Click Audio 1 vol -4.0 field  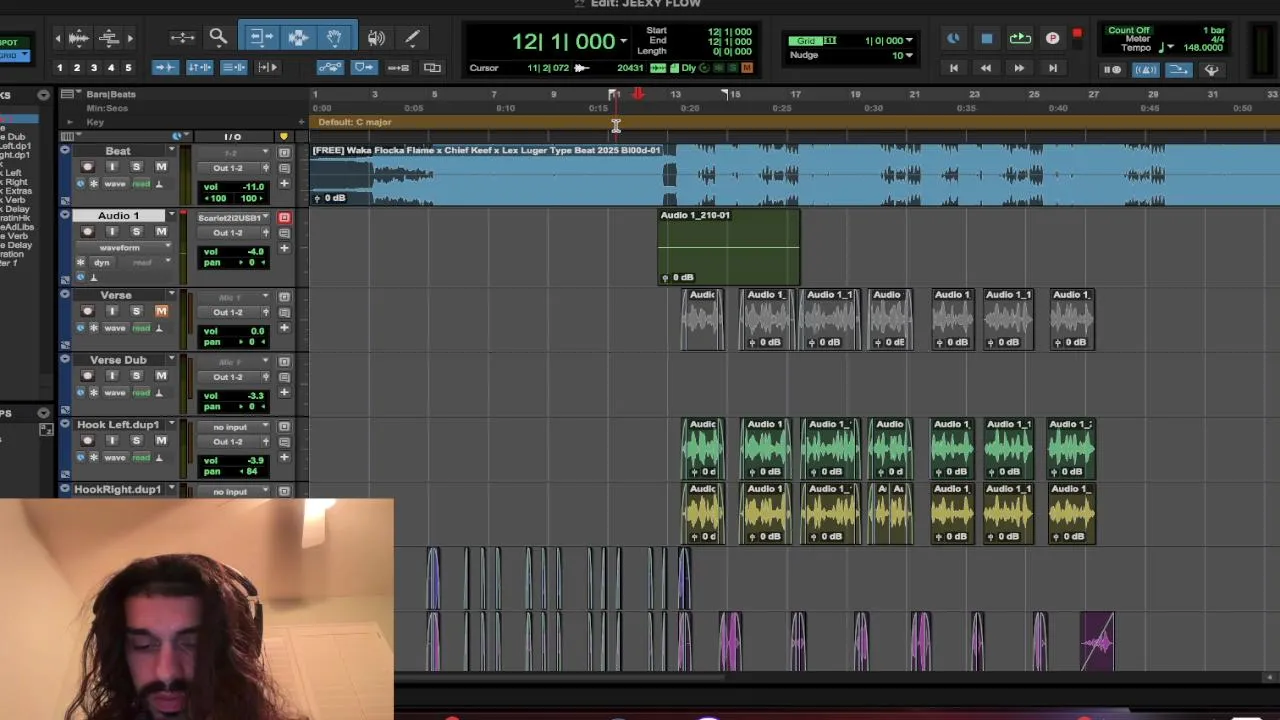pyautogui.click(x=235, y=252)
